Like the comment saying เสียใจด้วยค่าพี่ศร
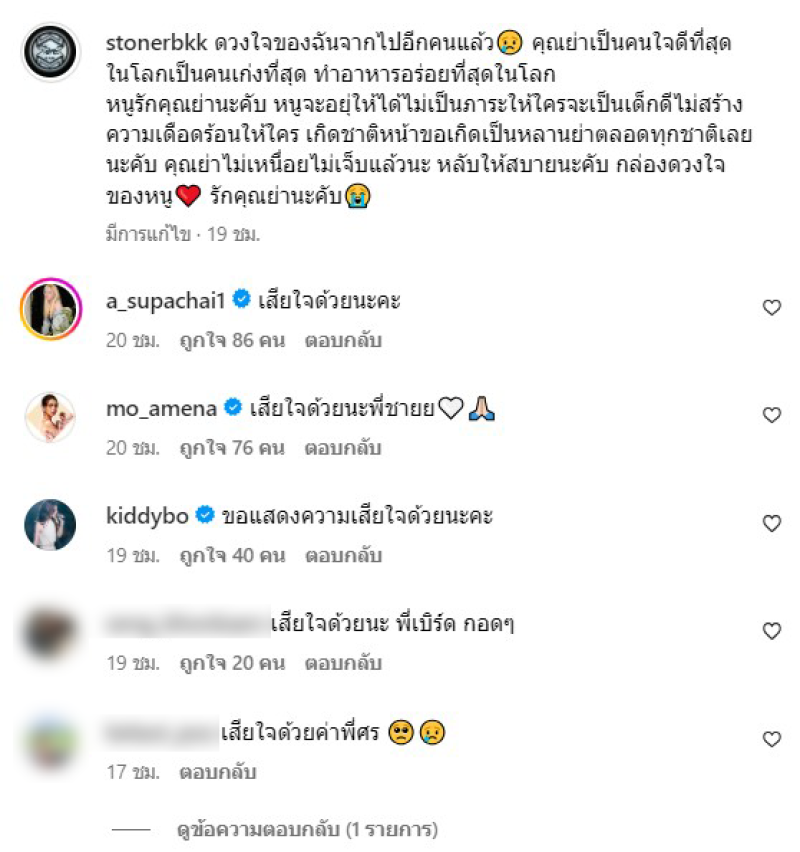Image resolution: width=800 pixels, height=852 pixels. tap(772, 739)
